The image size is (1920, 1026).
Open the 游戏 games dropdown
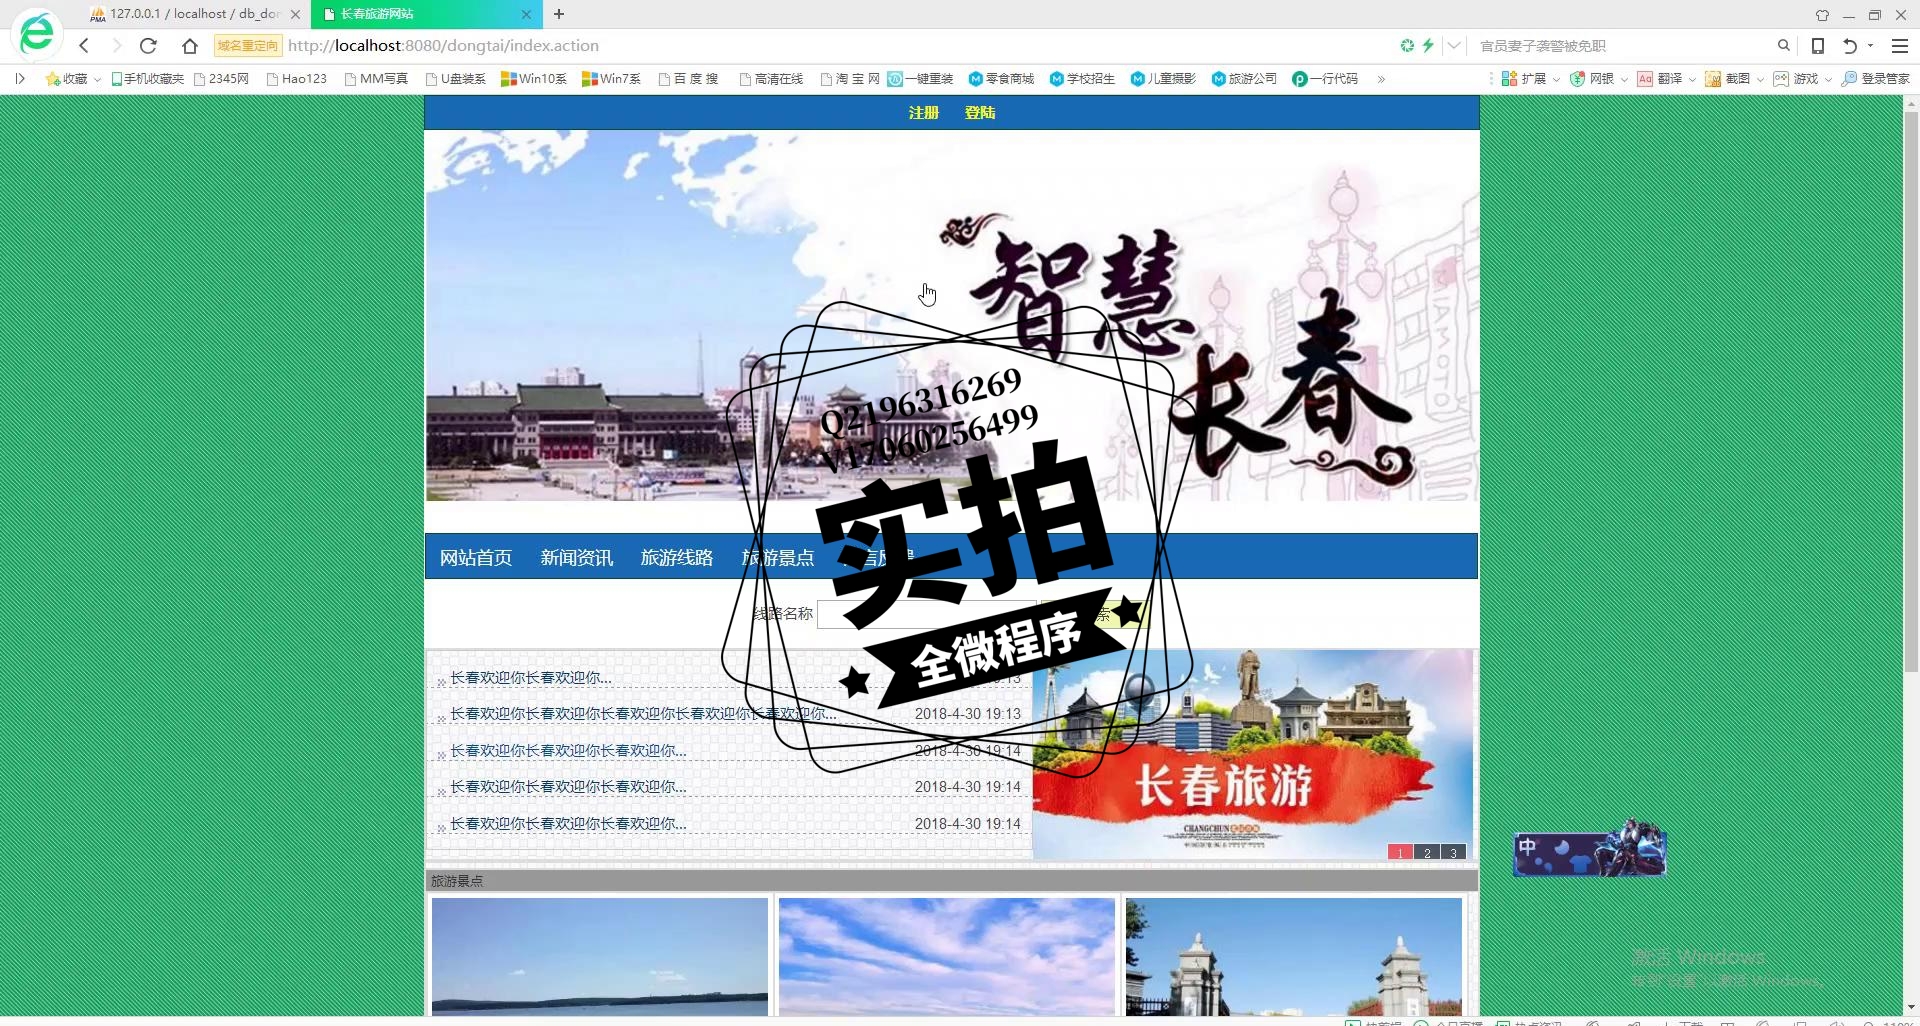point(1802,79)
